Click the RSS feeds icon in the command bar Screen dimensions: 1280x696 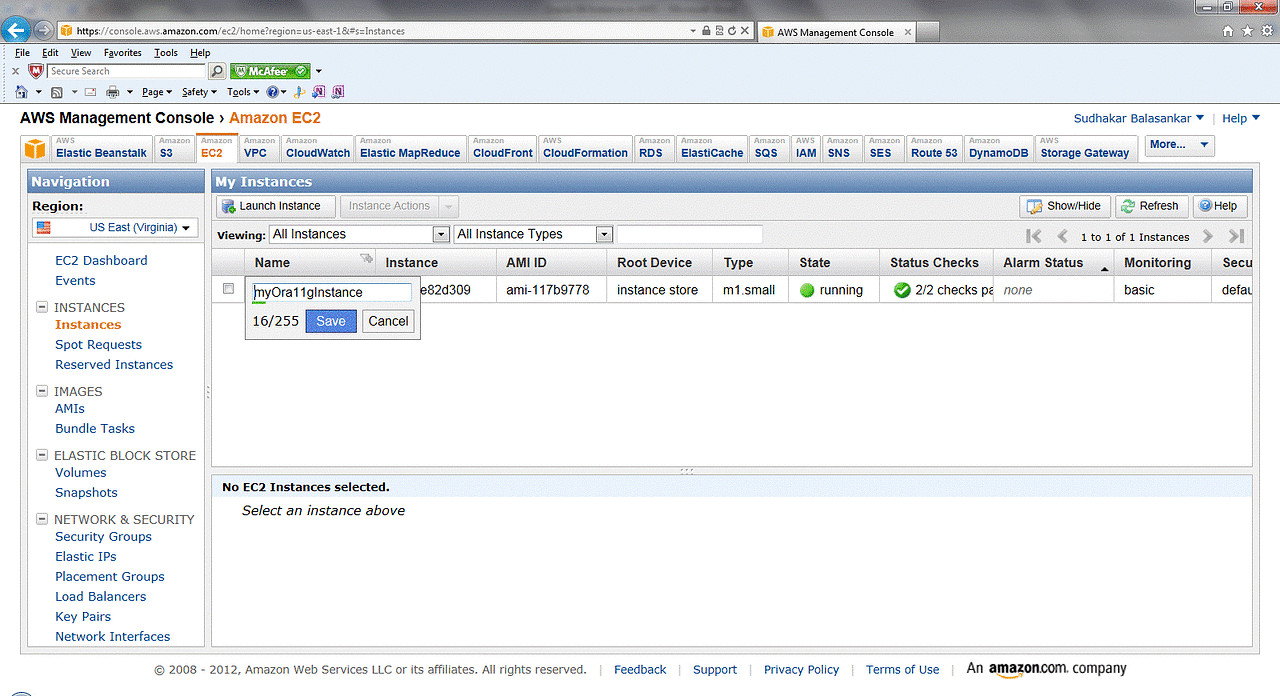57,92
